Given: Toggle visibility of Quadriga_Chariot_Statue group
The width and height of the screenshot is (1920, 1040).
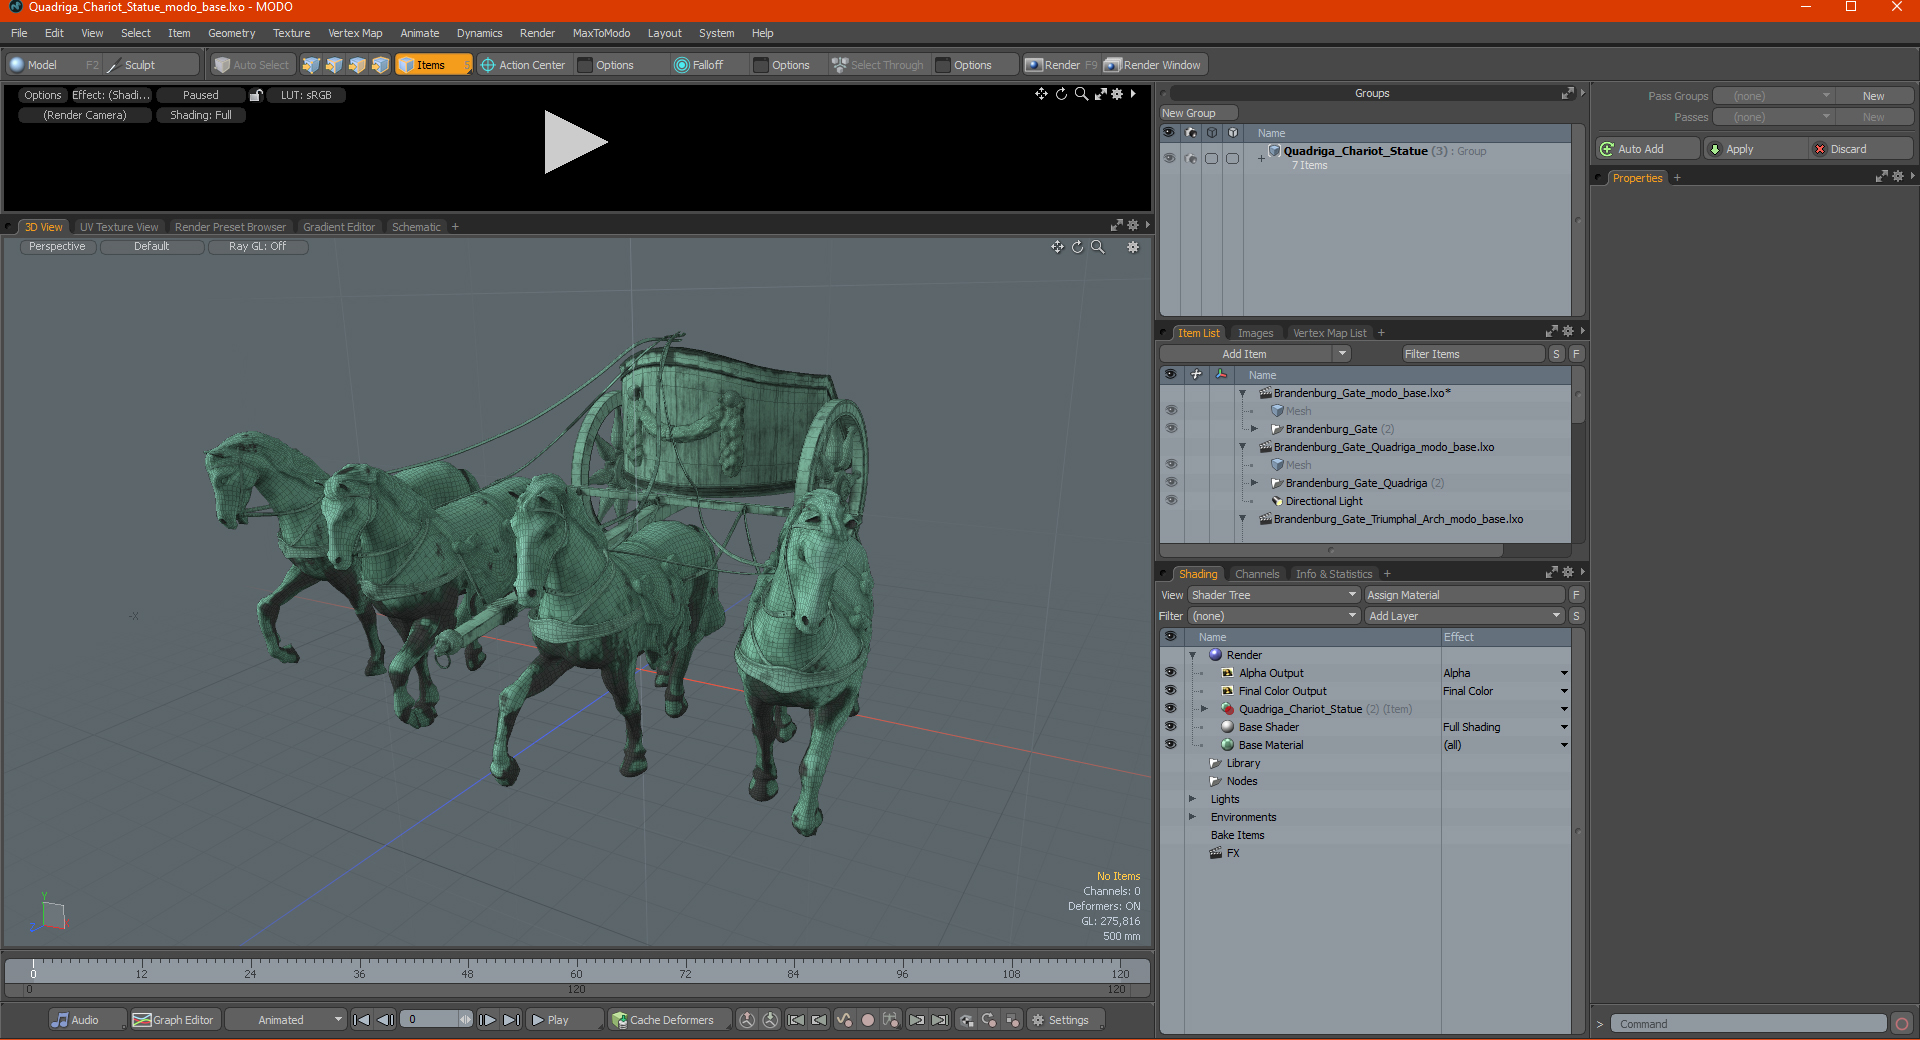Looking at the screenshot, I should click(x=1169, y=158).
